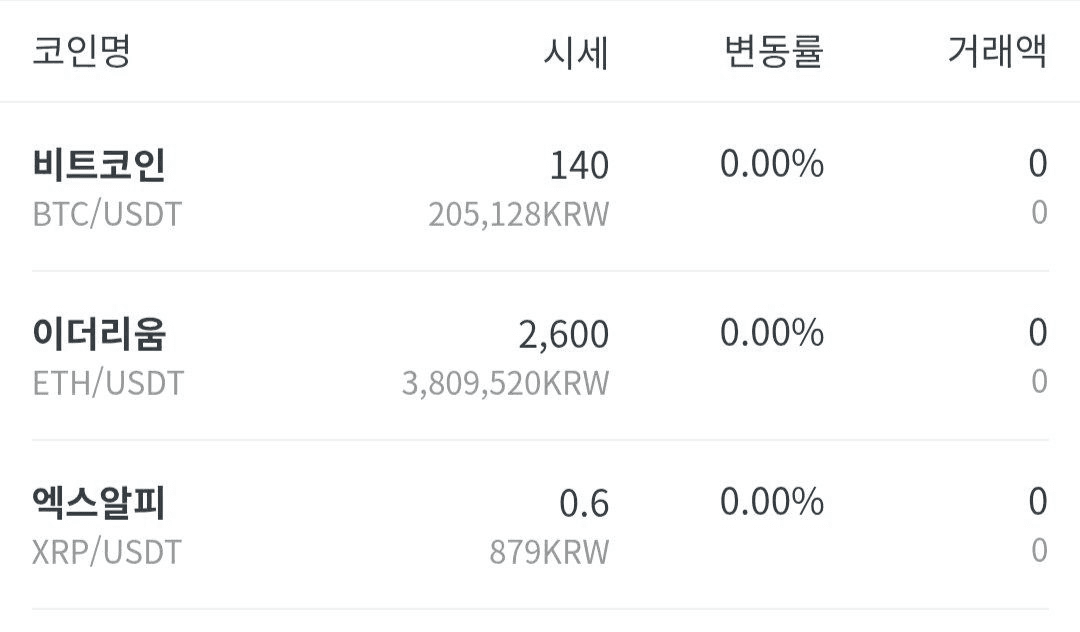Image resolution: width=1080 pixels, height=632 pixels.
Task: Click the 879KRW converted price
Action: [548, 552]
